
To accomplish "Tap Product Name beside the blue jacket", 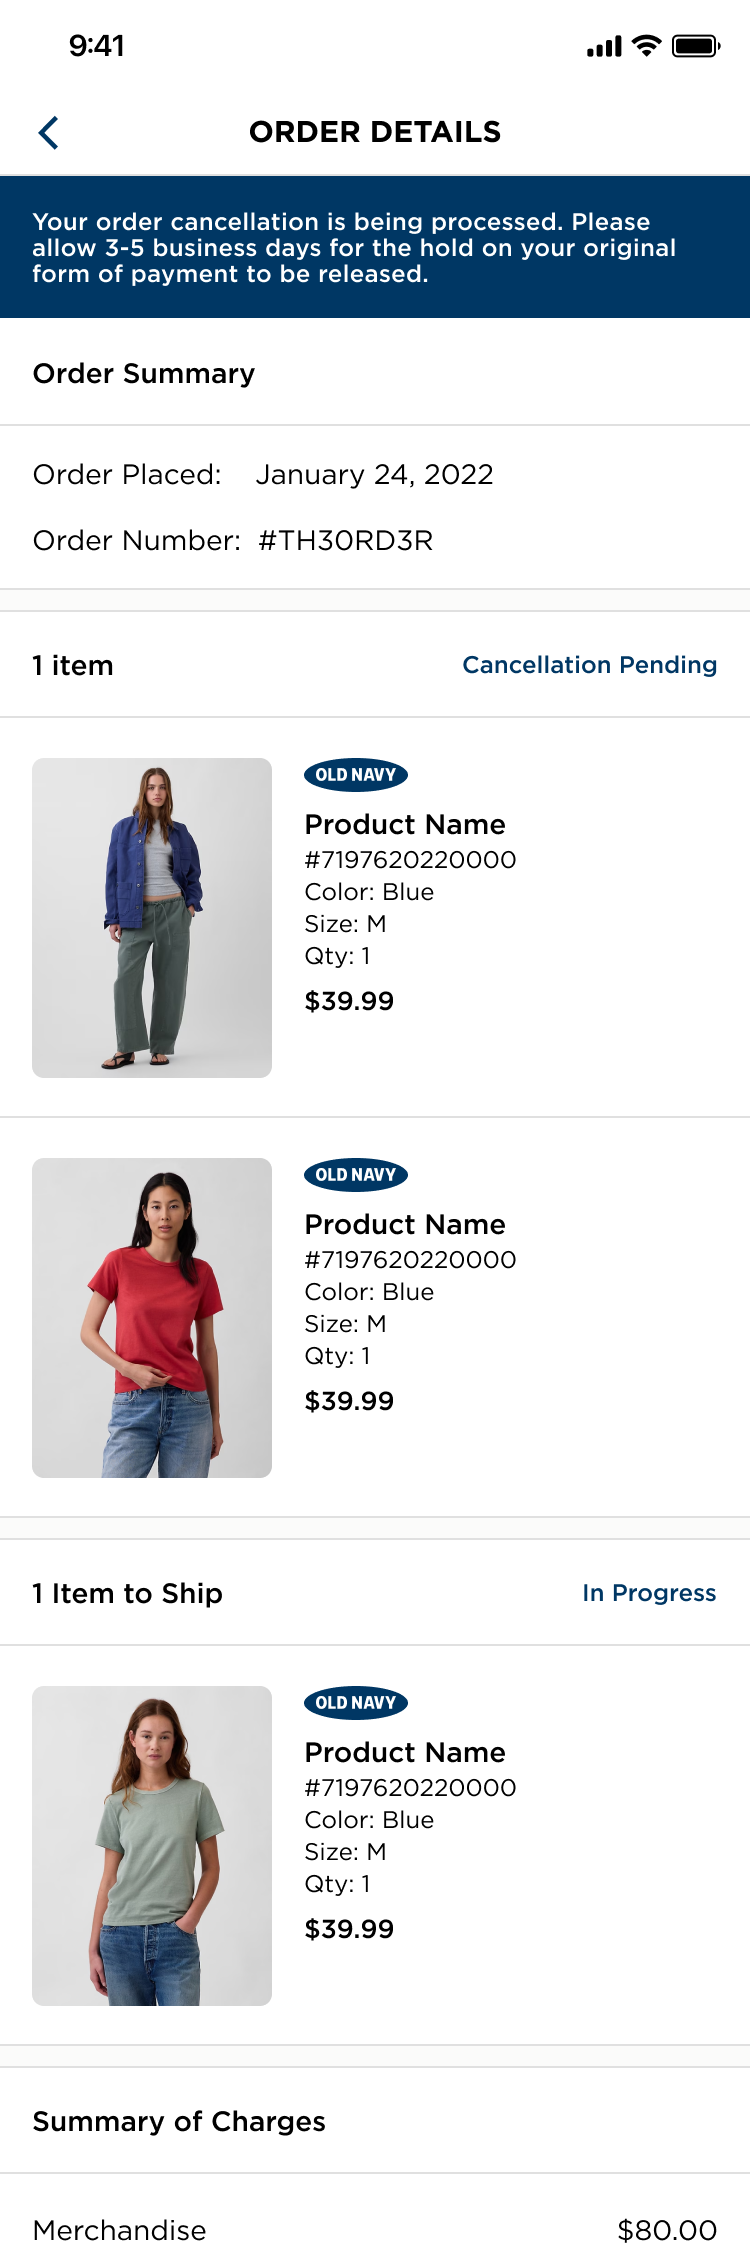I will pyautogui.click(x=405, y=825).
